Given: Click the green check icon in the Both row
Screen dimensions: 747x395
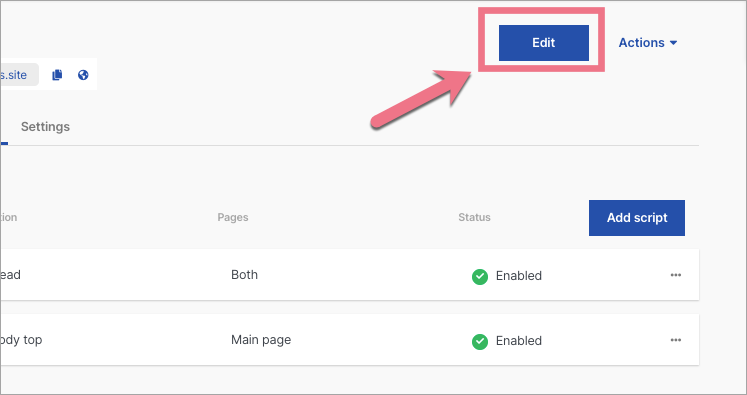Looking at the screenshot, I should [480, 276].
